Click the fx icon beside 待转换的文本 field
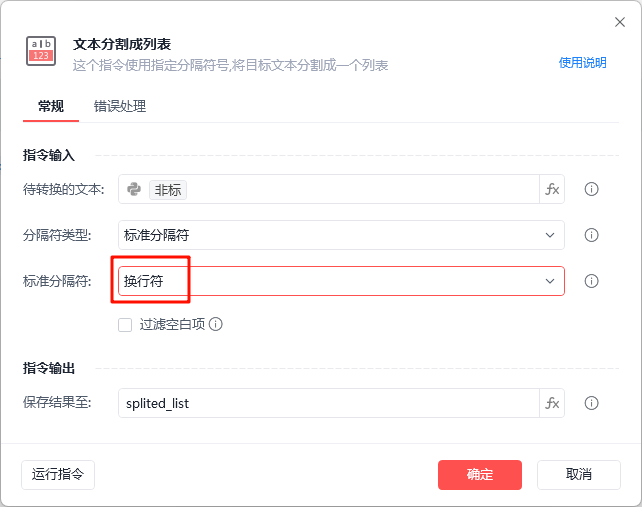 [552, 189]
